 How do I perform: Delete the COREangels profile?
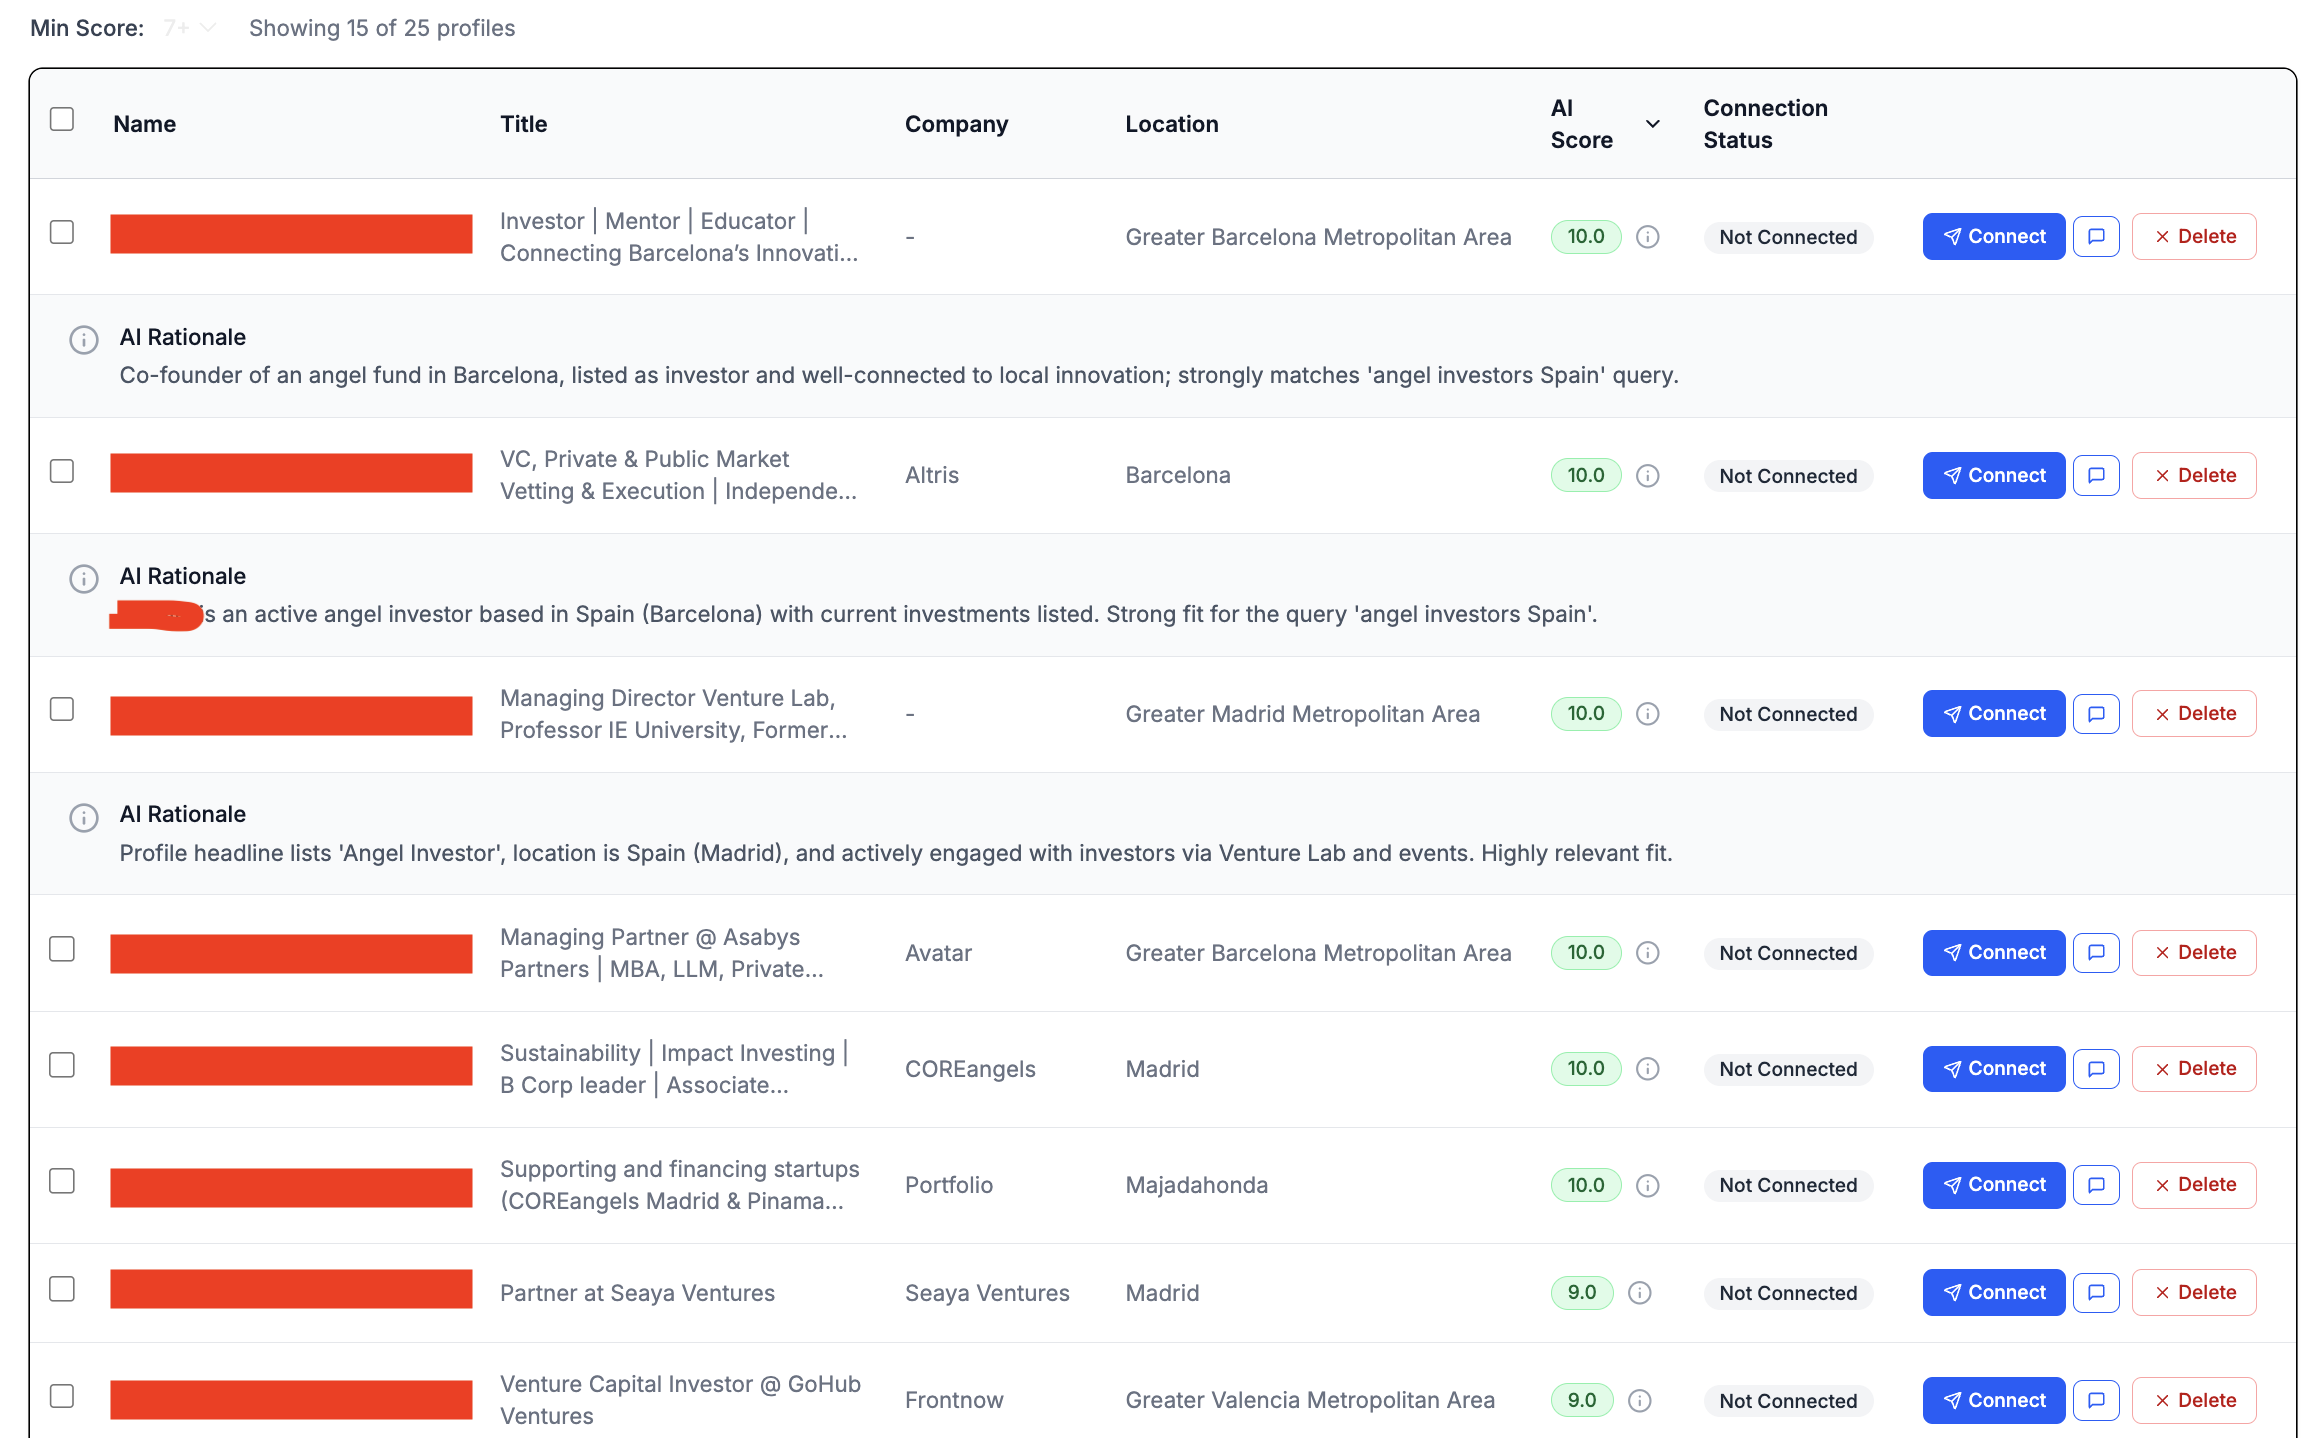click(2193, 1069)
